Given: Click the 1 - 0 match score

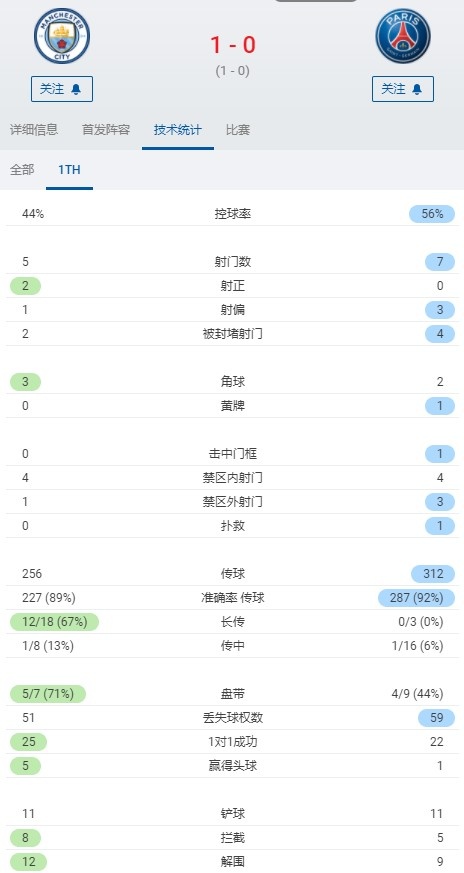Looking at the screenshot, I should 233,45.
